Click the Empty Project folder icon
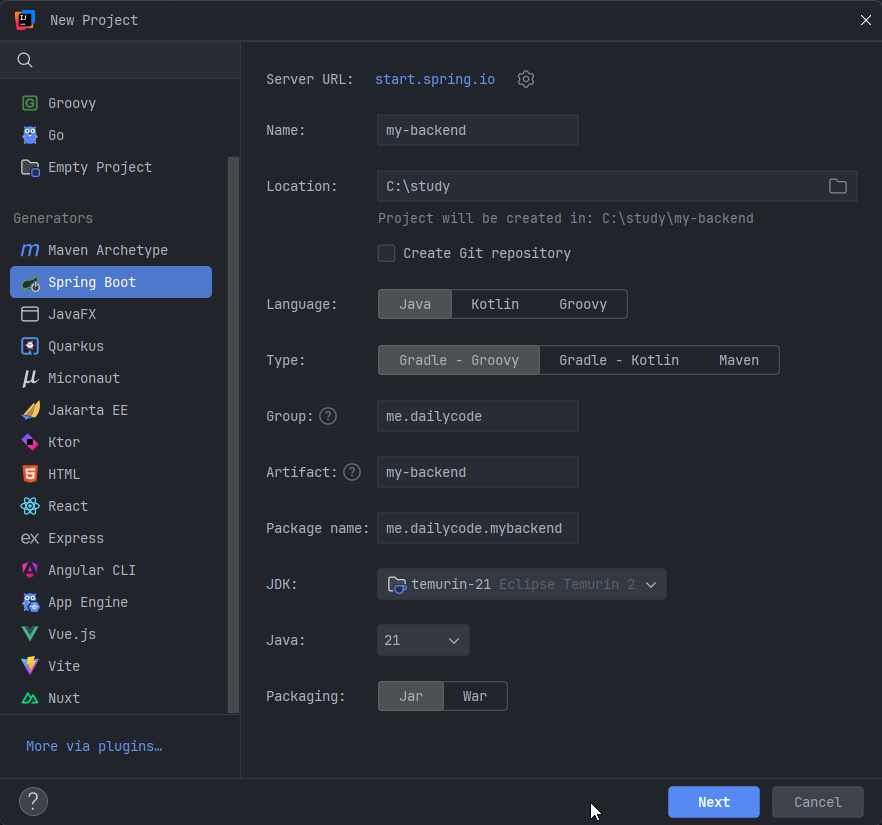Screen dimensions: 882x825 30,168
